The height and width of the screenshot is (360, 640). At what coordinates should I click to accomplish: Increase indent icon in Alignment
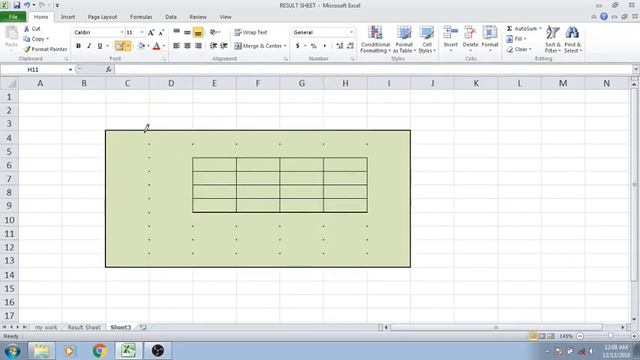[x=224, y=46]
